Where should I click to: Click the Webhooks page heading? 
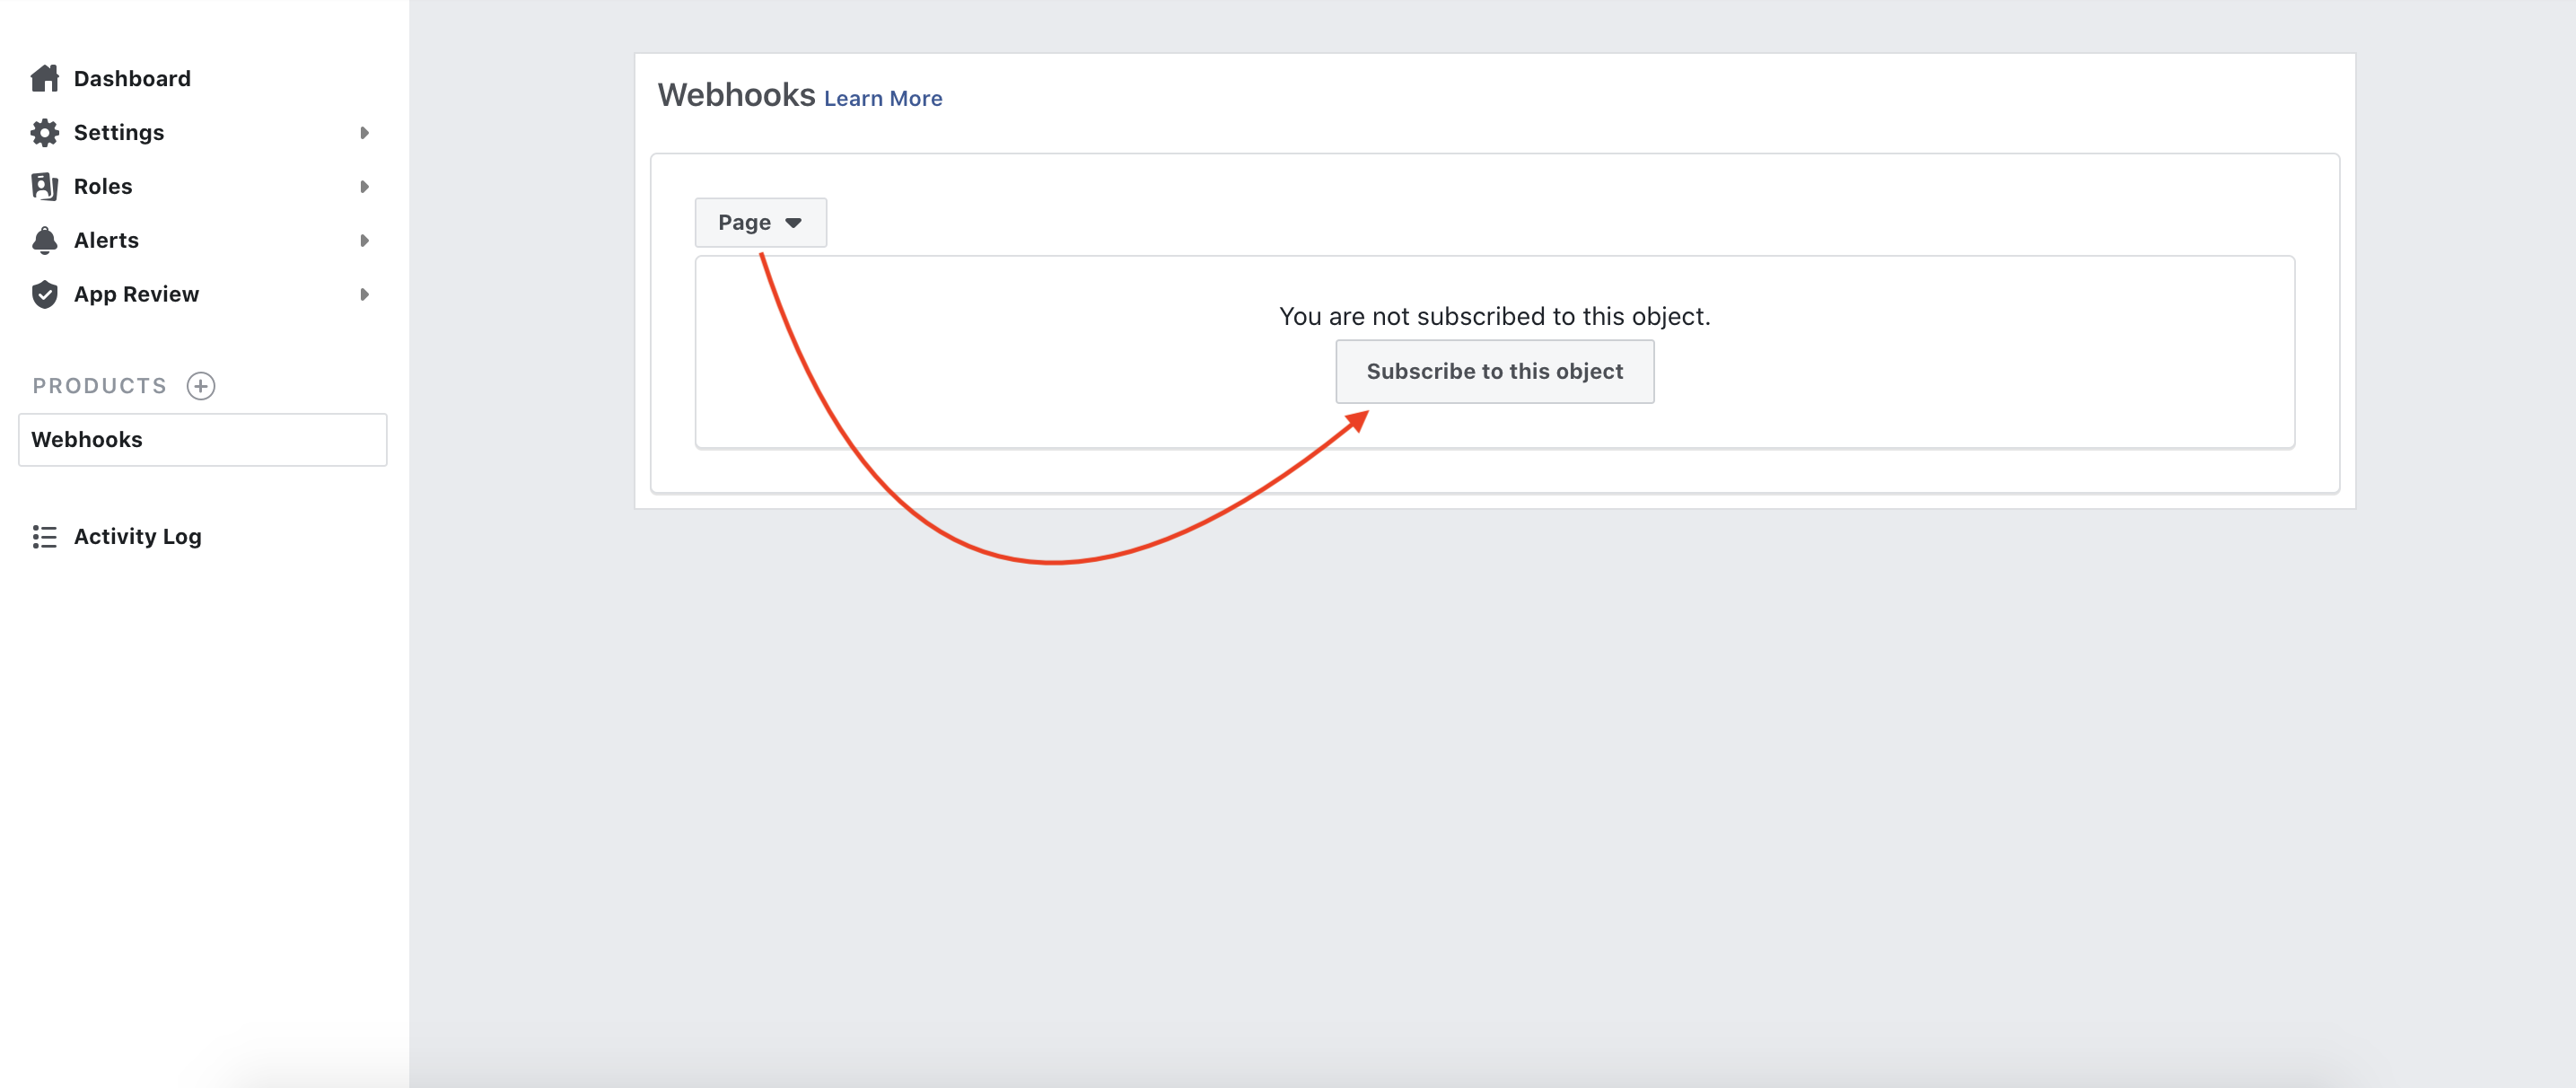pos(736,95)
